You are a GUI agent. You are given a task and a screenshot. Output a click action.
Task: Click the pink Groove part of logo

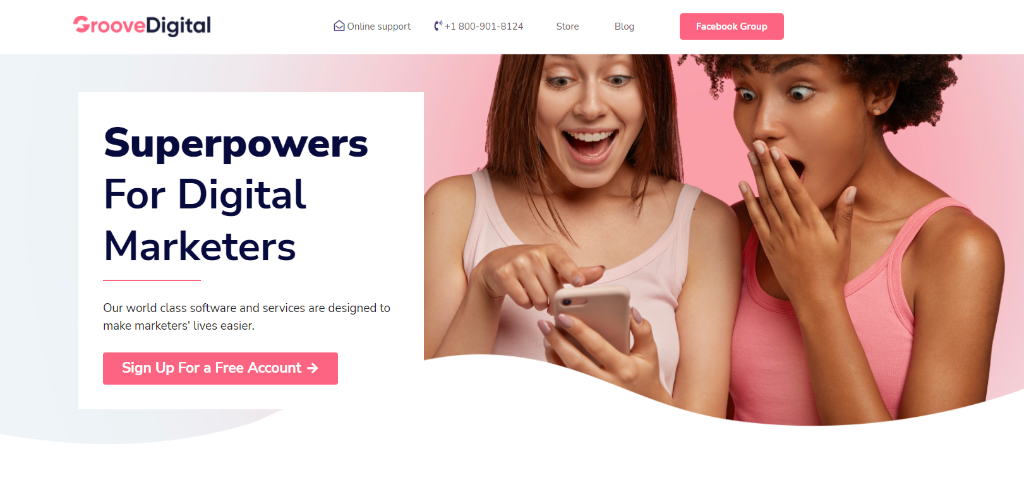(109, 25)
